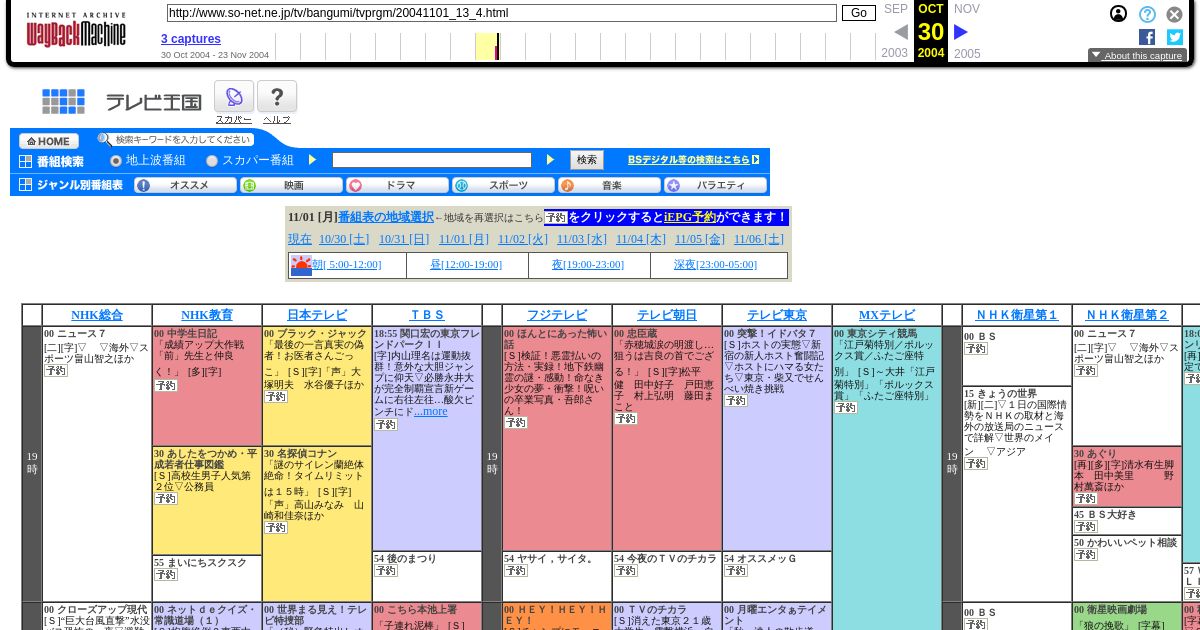Go to HOME button

click(49, 141)
